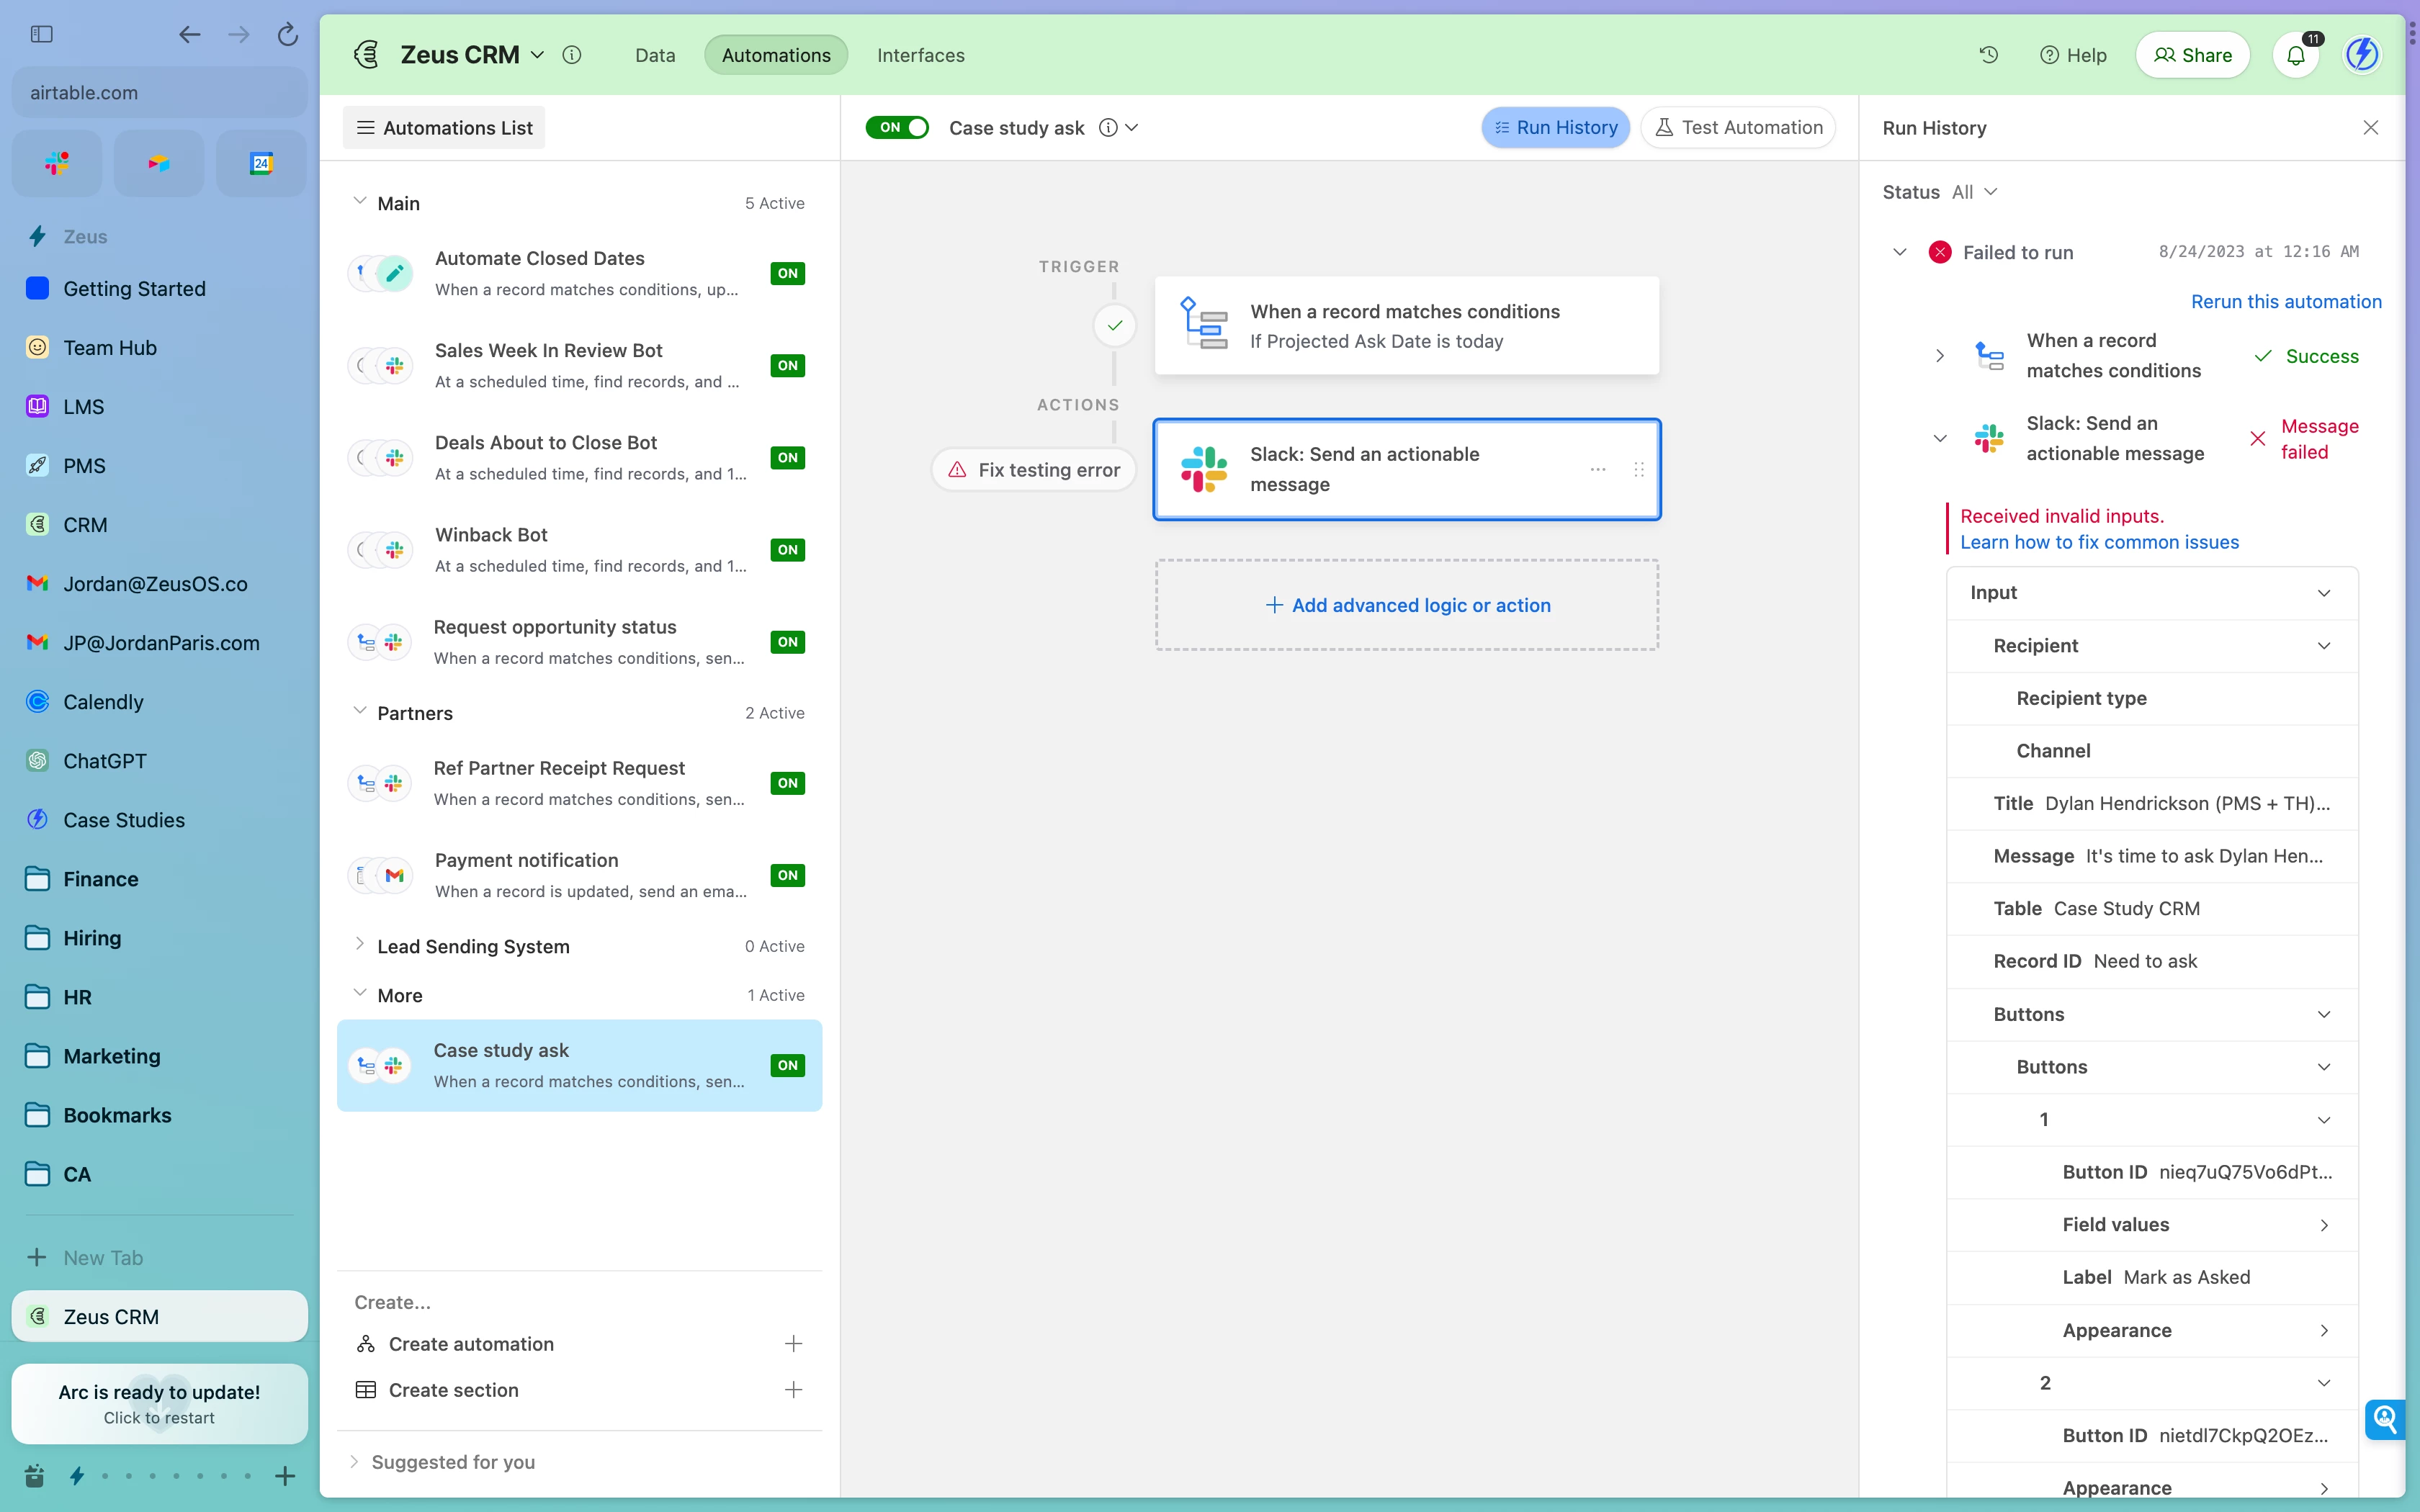Screen dimensions: 2420x1512
Task: Switch to the Data tab
Action: [x=655, y=55]
